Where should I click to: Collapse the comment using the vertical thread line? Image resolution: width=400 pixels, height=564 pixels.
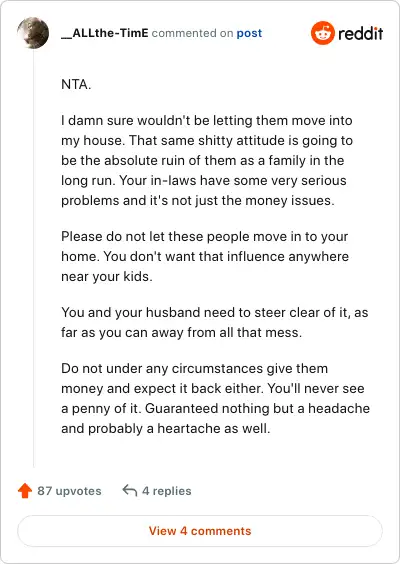click(x=33, y=258)
